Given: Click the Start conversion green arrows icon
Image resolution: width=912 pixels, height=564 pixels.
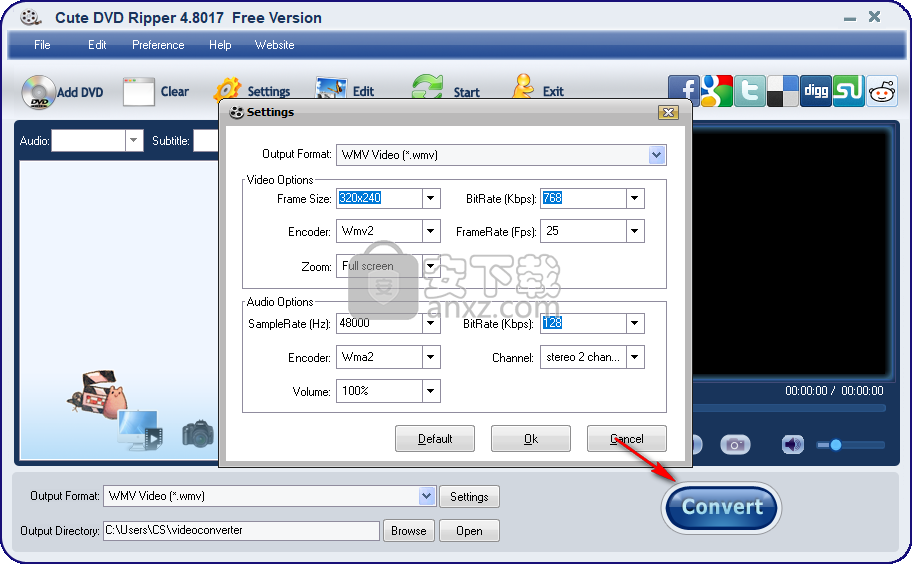Looking at the screenshot, I should point(428,88).
